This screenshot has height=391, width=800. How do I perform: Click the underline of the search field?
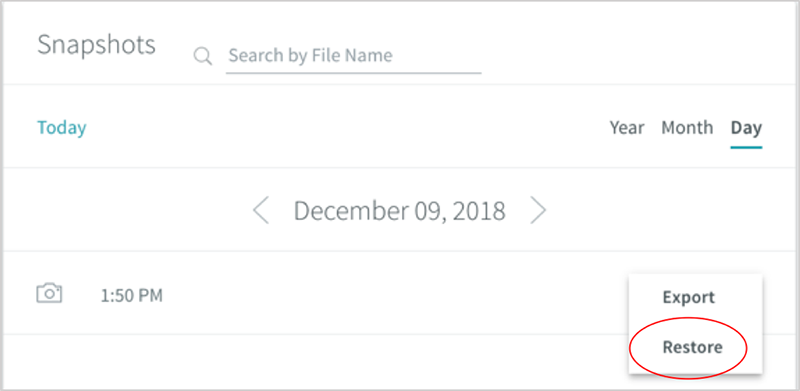point(354,73)
